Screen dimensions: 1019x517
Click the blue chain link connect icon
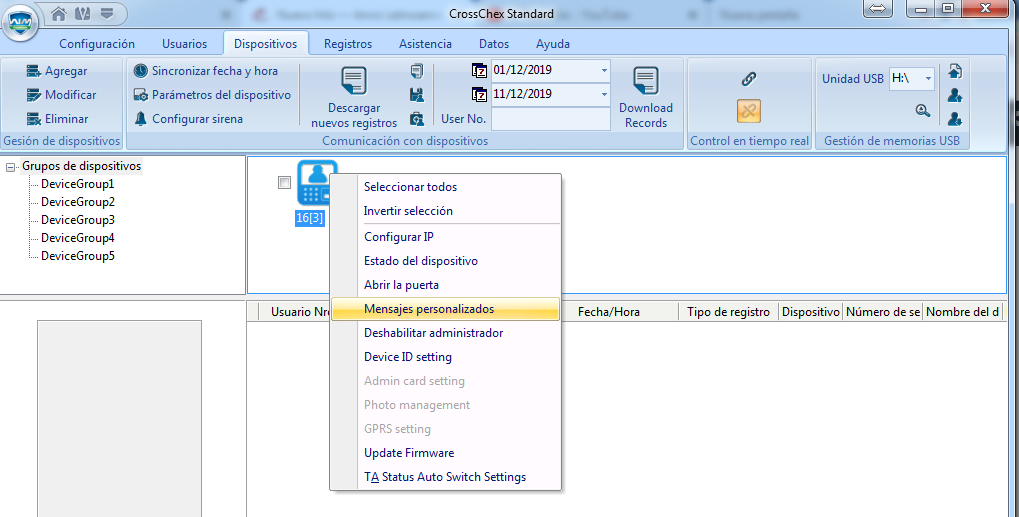tap(749, 79)
